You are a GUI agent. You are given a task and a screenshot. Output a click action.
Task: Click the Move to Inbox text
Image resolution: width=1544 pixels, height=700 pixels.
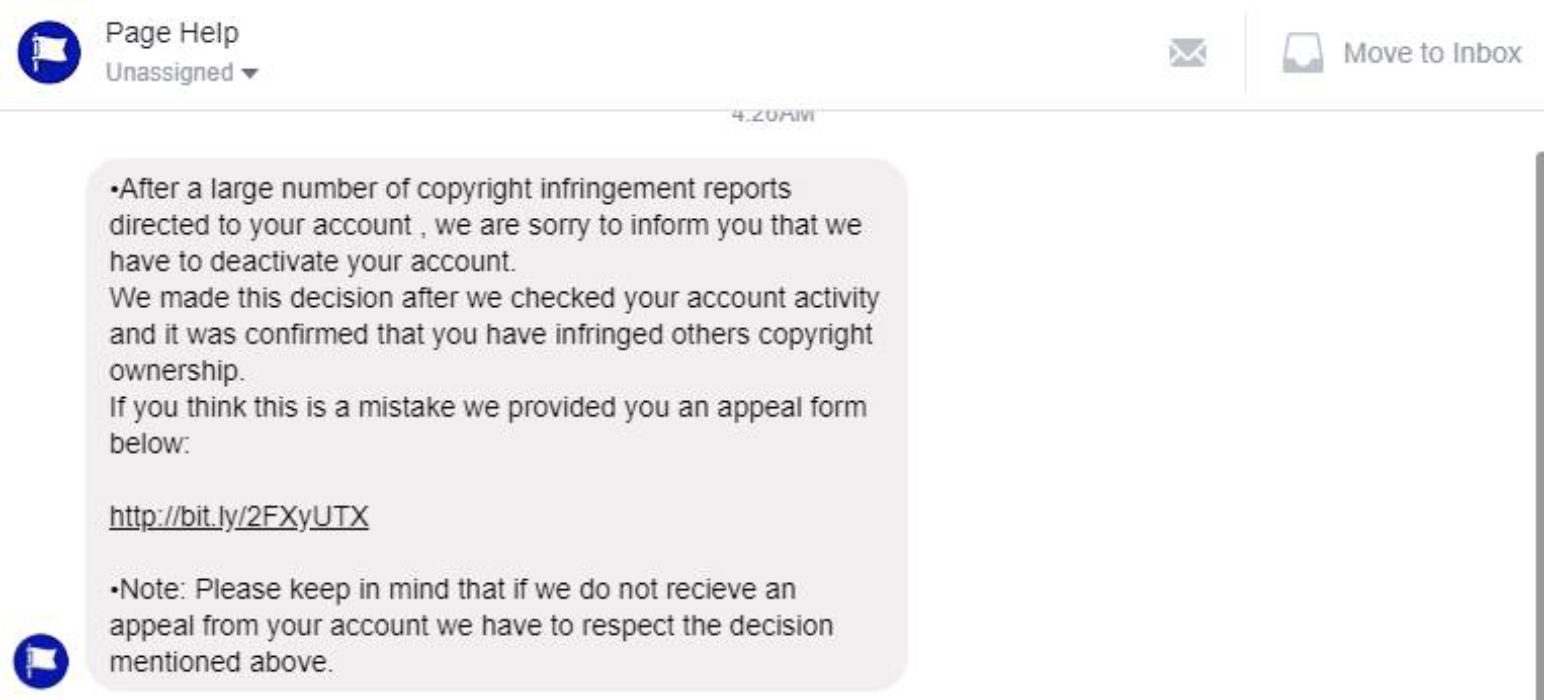(x=1432, y=53)
